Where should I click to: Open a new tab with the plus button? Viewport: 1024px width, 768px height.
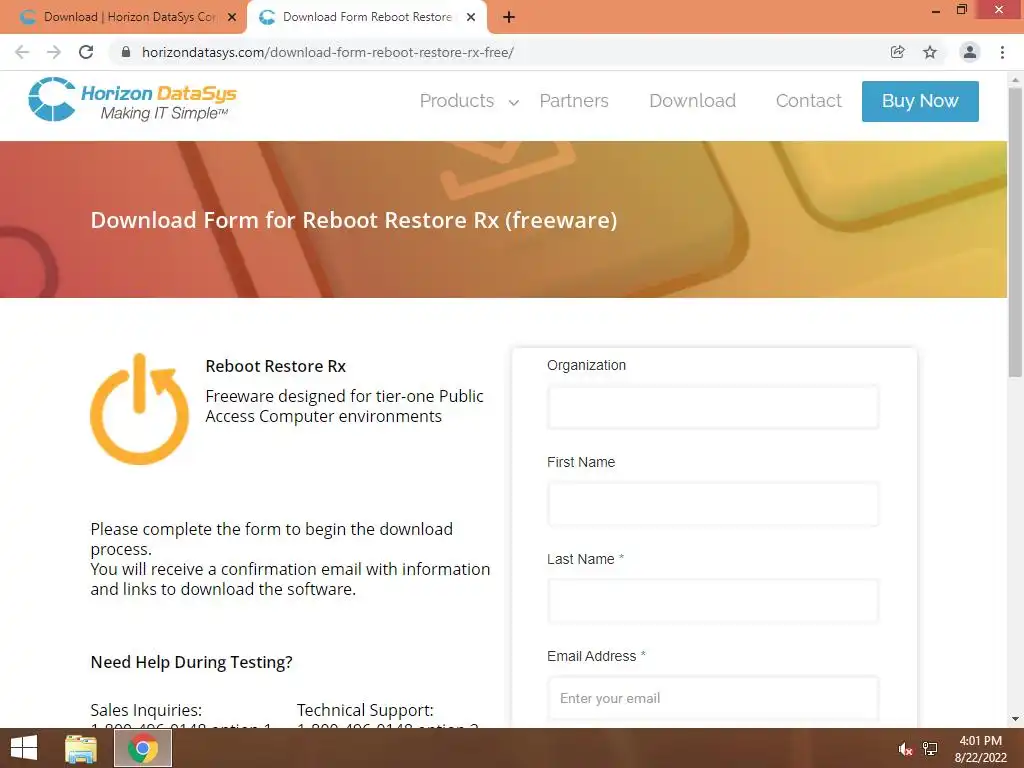509,17
